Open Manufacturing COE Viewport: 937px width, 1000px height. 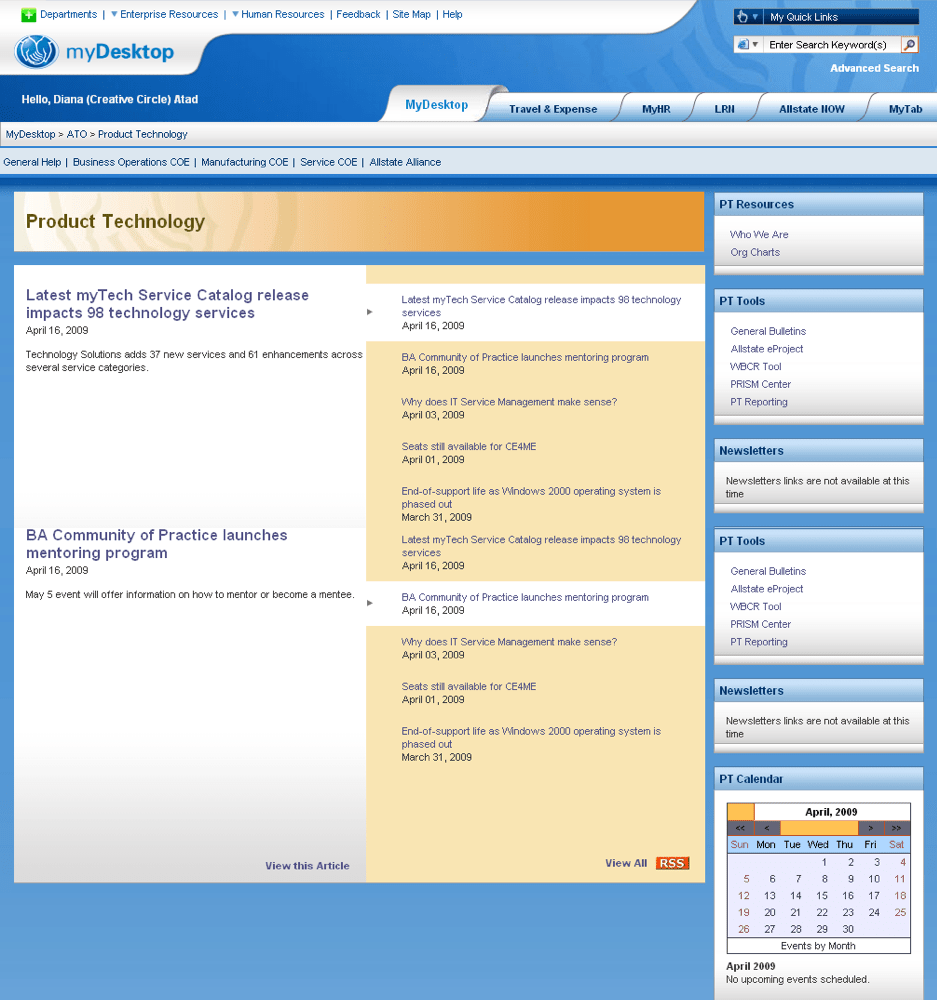(245, 162)
